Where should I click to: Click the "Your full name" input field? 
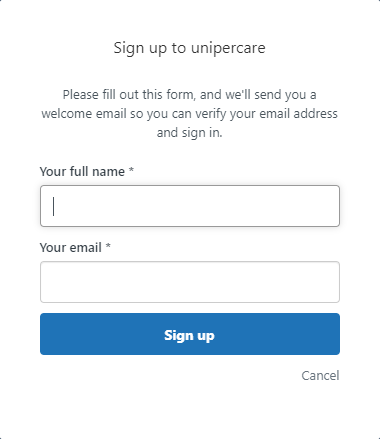[190, 206]
